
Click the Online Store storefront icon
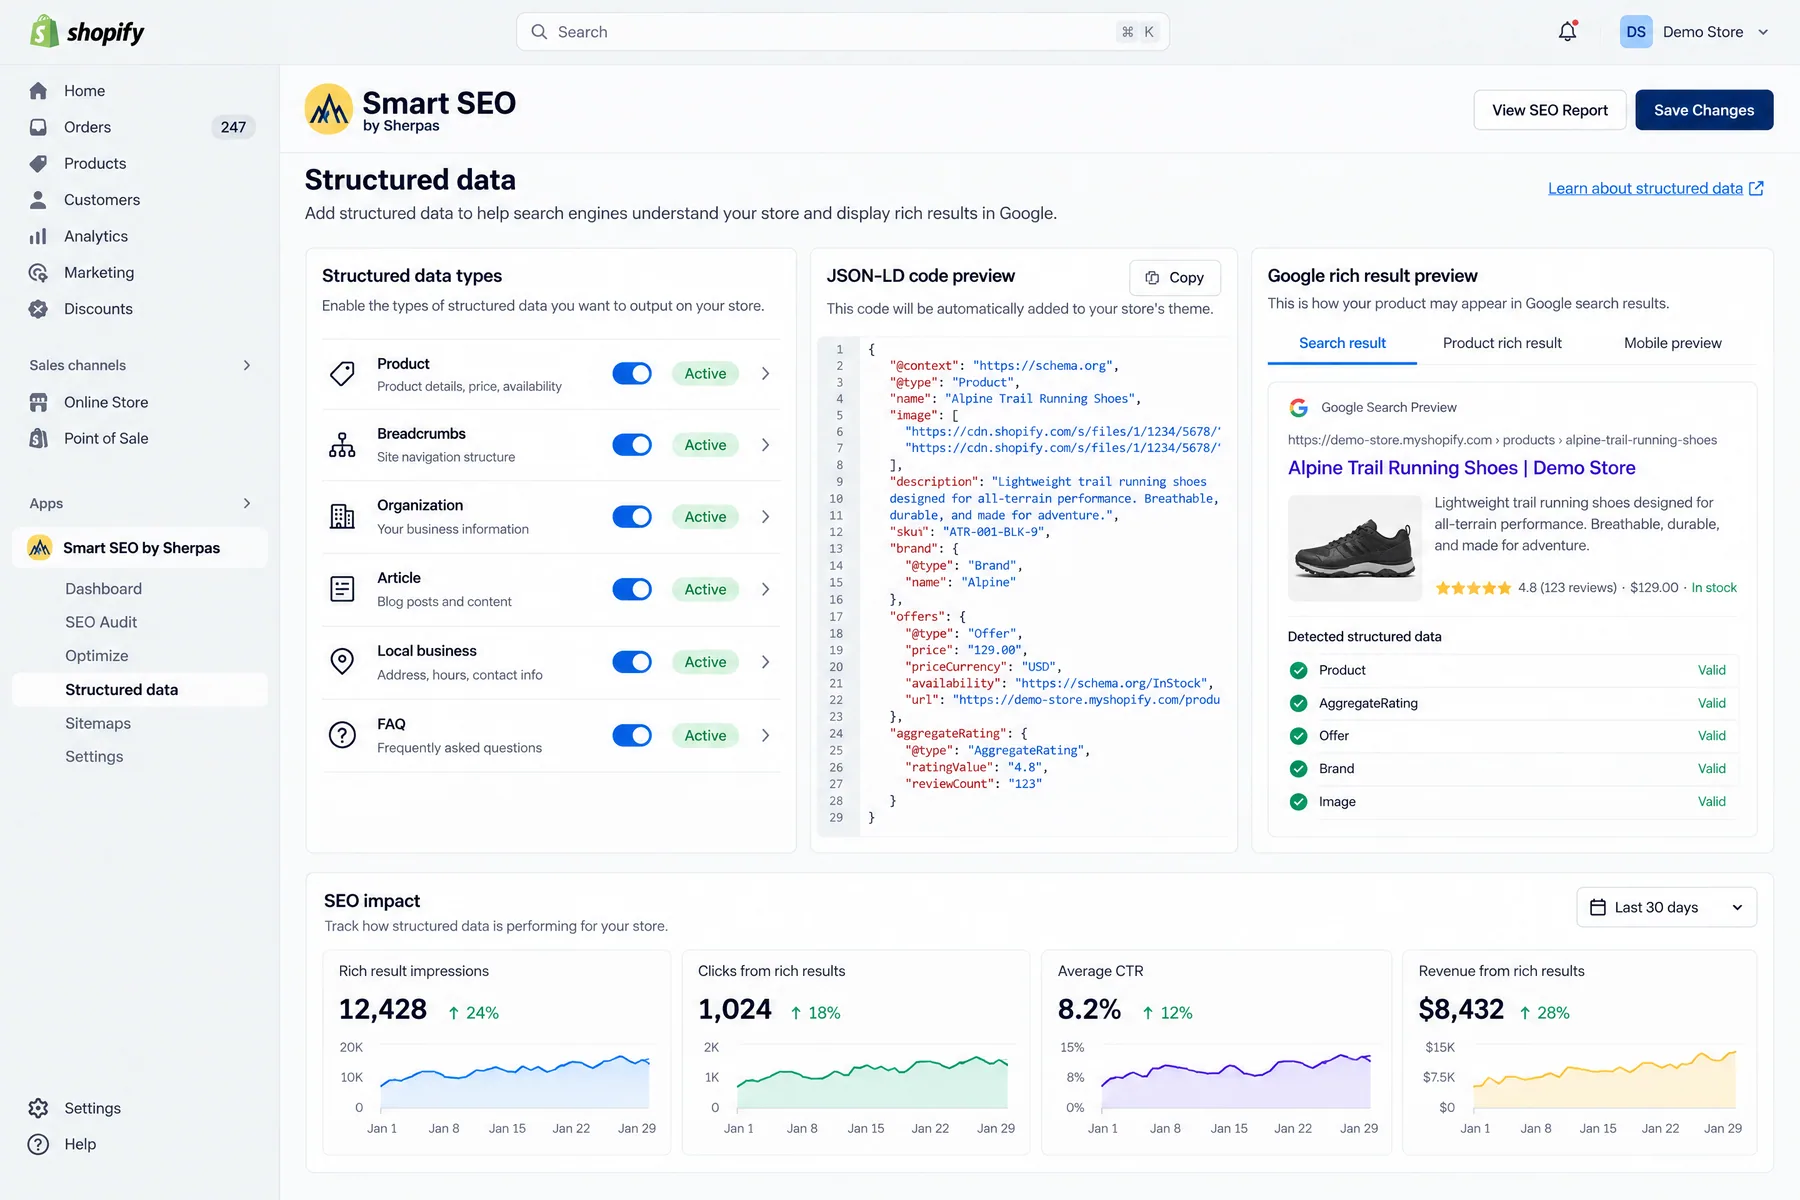click(38, 402)
